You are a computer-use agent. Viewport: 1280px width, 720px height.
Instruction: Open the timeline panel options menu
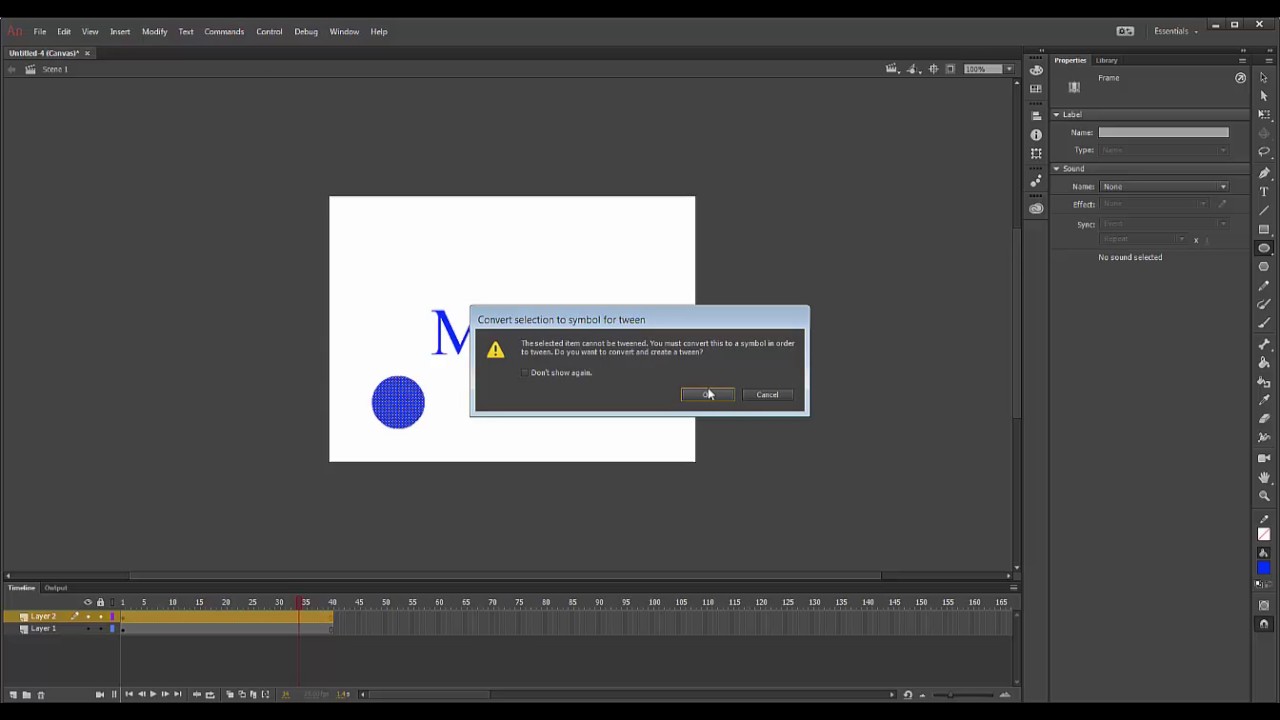1013,588
